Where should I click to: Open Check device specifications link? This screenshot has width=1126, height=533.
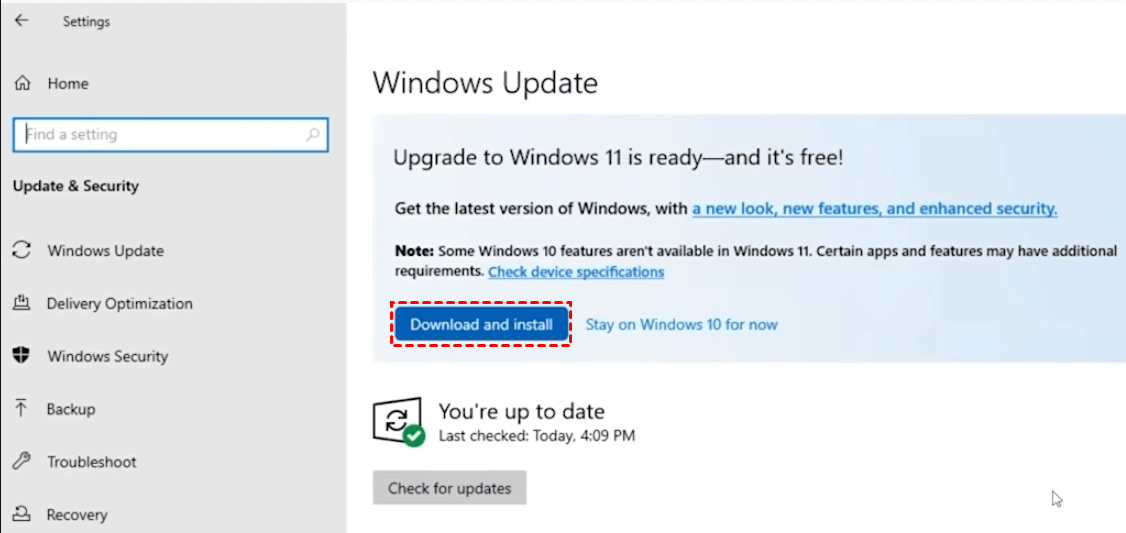(x=576, y=272)
